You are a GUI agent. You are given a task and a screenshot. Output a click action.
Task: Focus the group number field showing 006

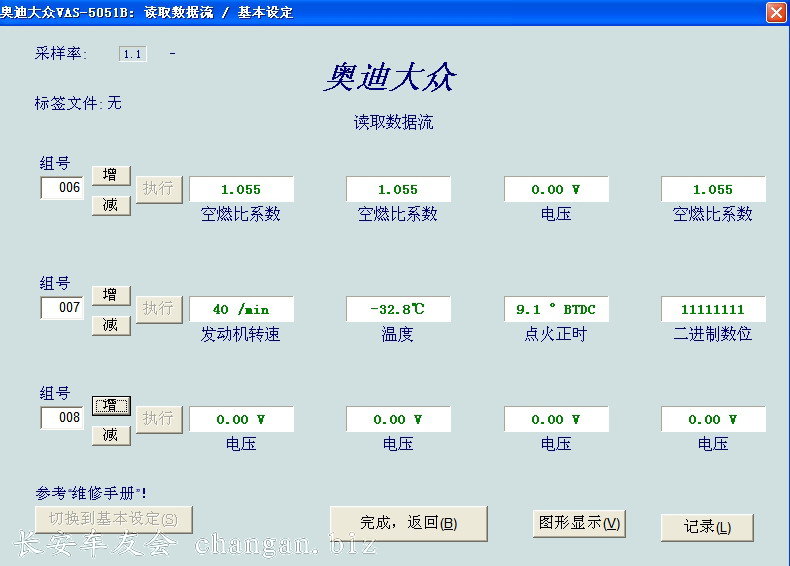point(62,188)
